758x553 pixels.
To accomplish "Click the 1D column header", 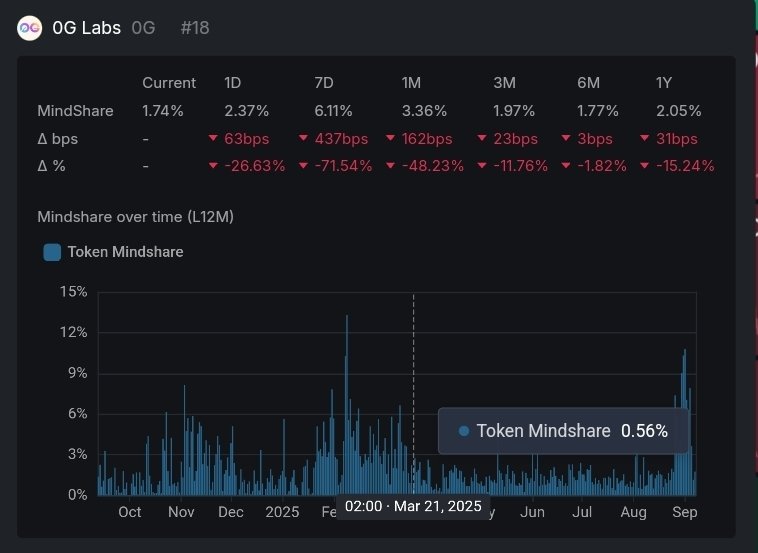I will 233,83.
